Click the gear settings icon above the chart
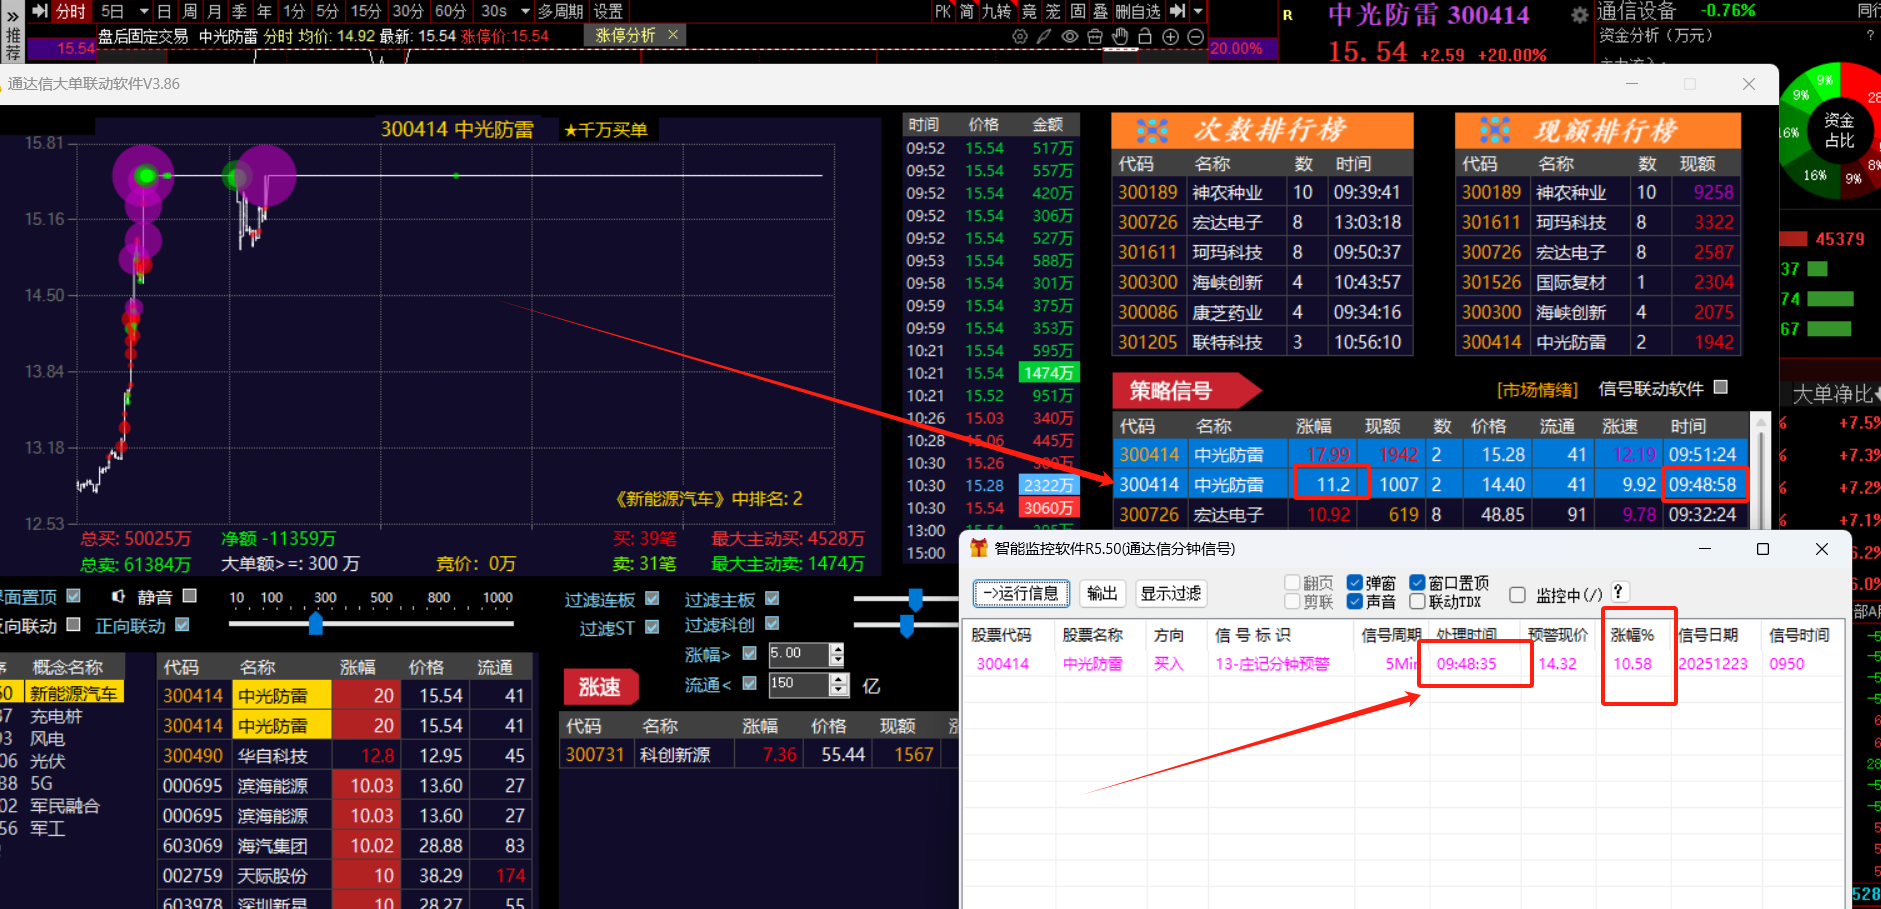 1019,37
